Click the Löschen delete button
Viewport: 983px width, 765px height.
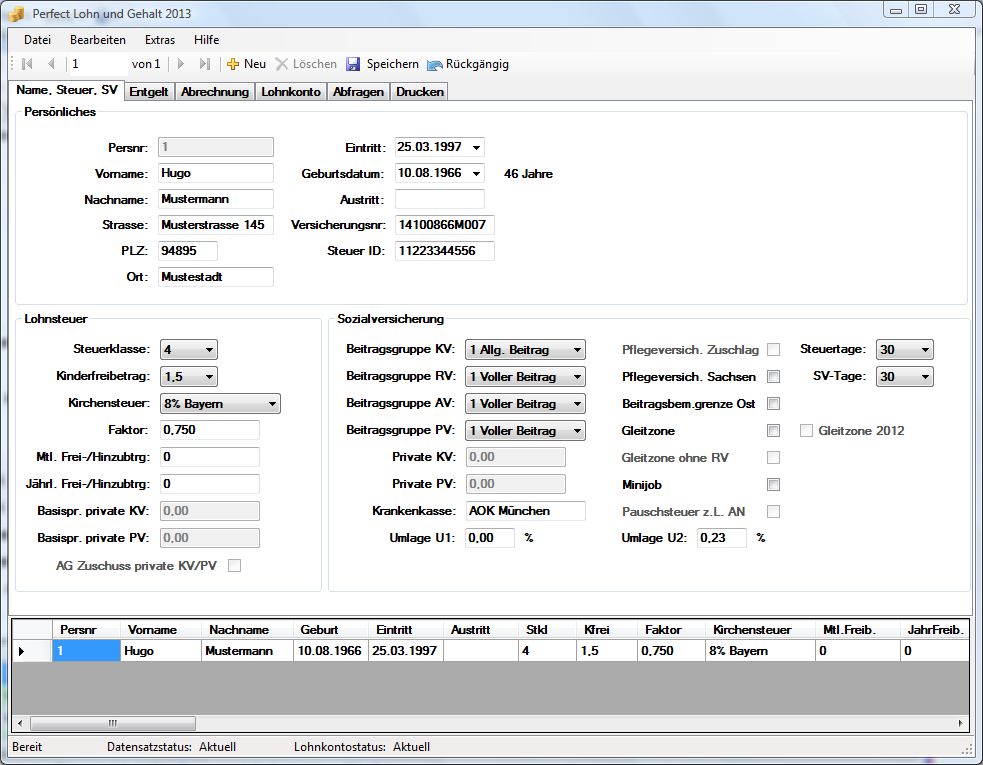(x=307, y=64)
